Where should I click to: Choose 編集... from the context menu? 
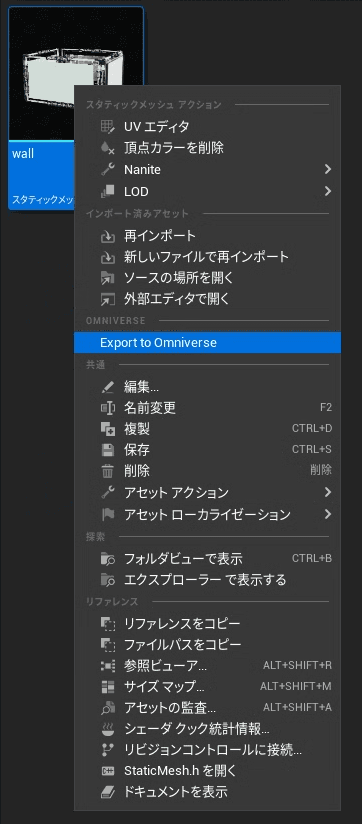click(x=208, y=388)
